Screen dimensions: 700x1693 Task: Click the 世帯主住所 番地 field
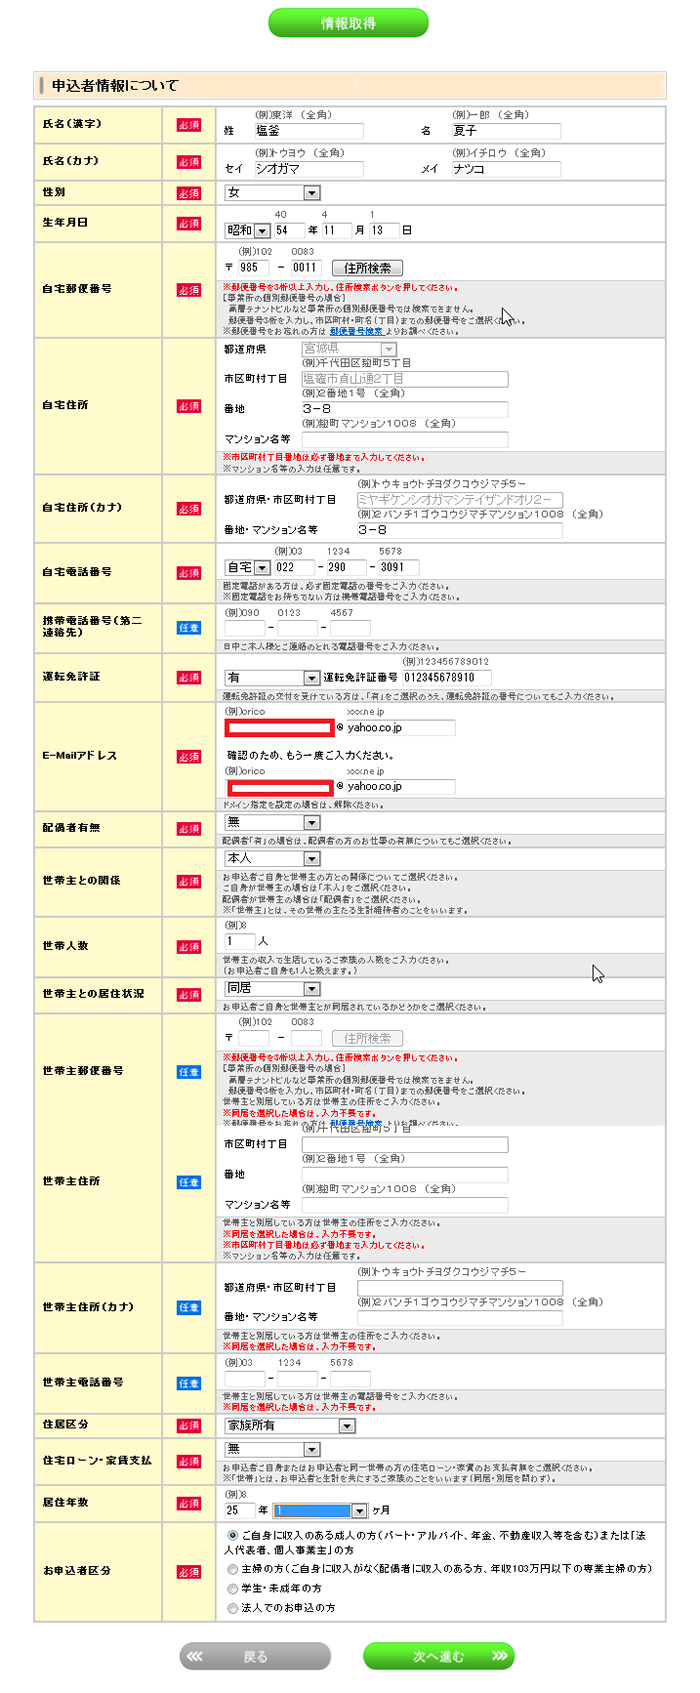click(x=405, y=1175)
